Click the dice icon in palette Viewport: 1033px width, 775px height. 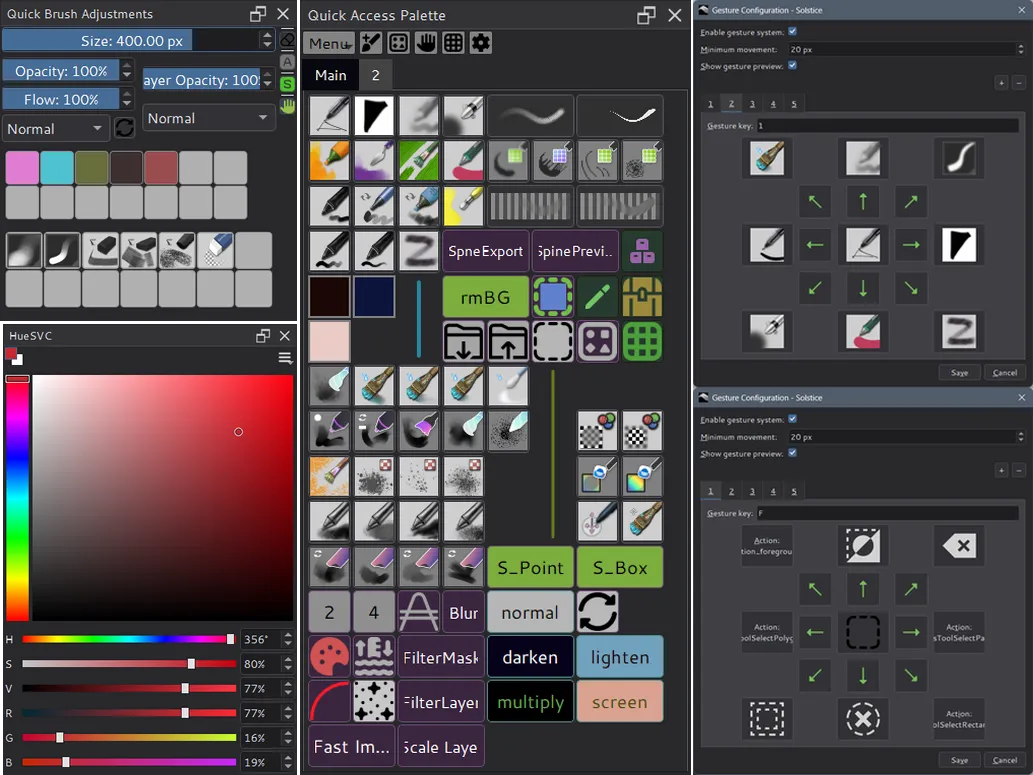pos(598,342)
